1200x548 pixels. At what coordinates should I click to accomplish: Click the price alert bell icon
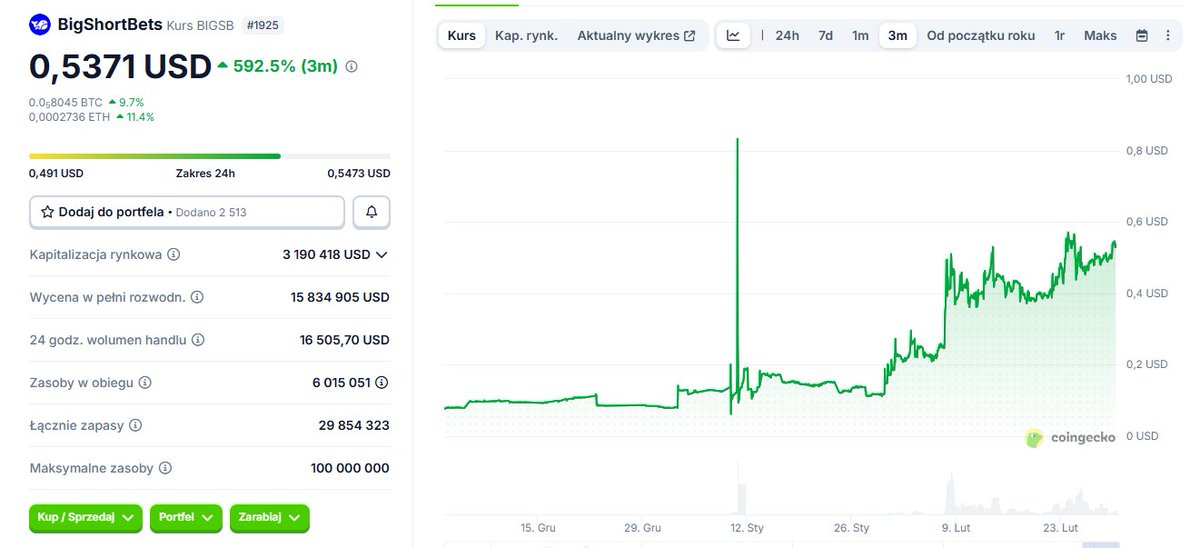(371, 212)
